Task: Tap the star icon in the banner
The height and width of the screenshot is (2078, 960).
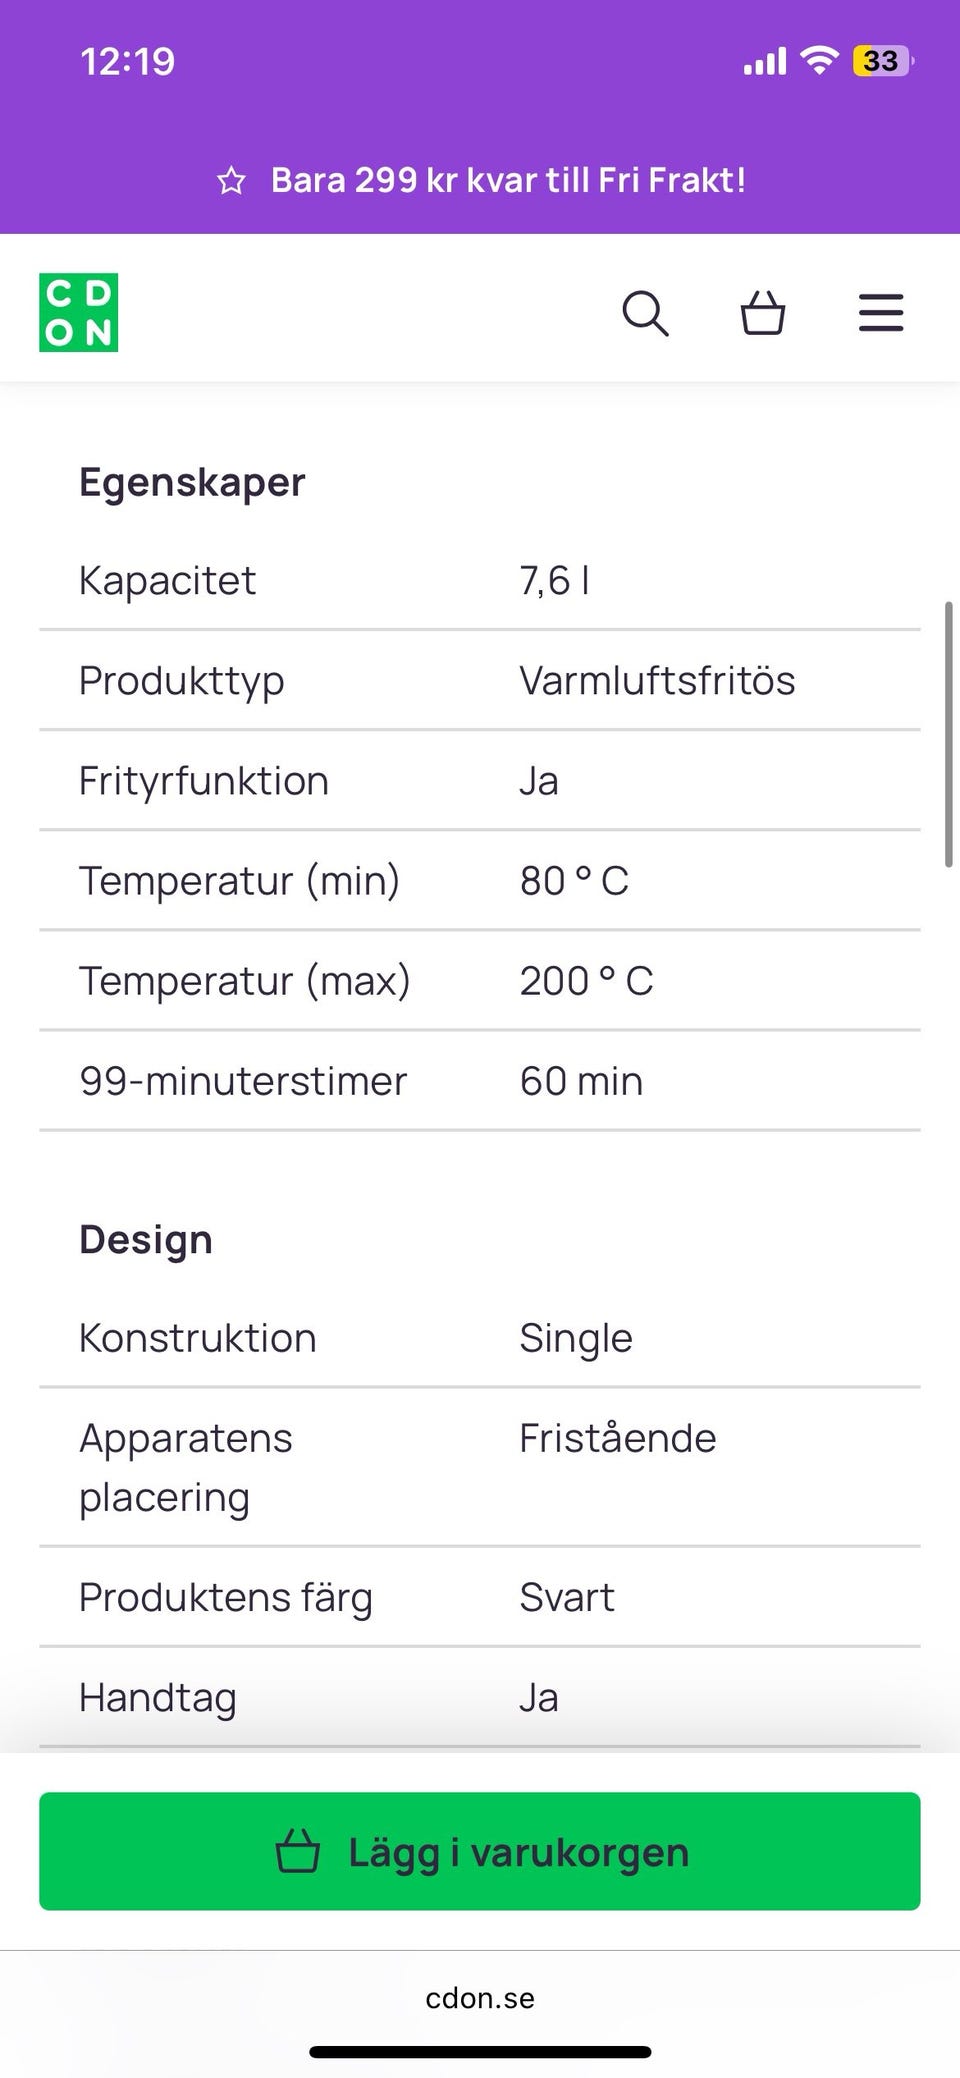Action: coord(231,181)
